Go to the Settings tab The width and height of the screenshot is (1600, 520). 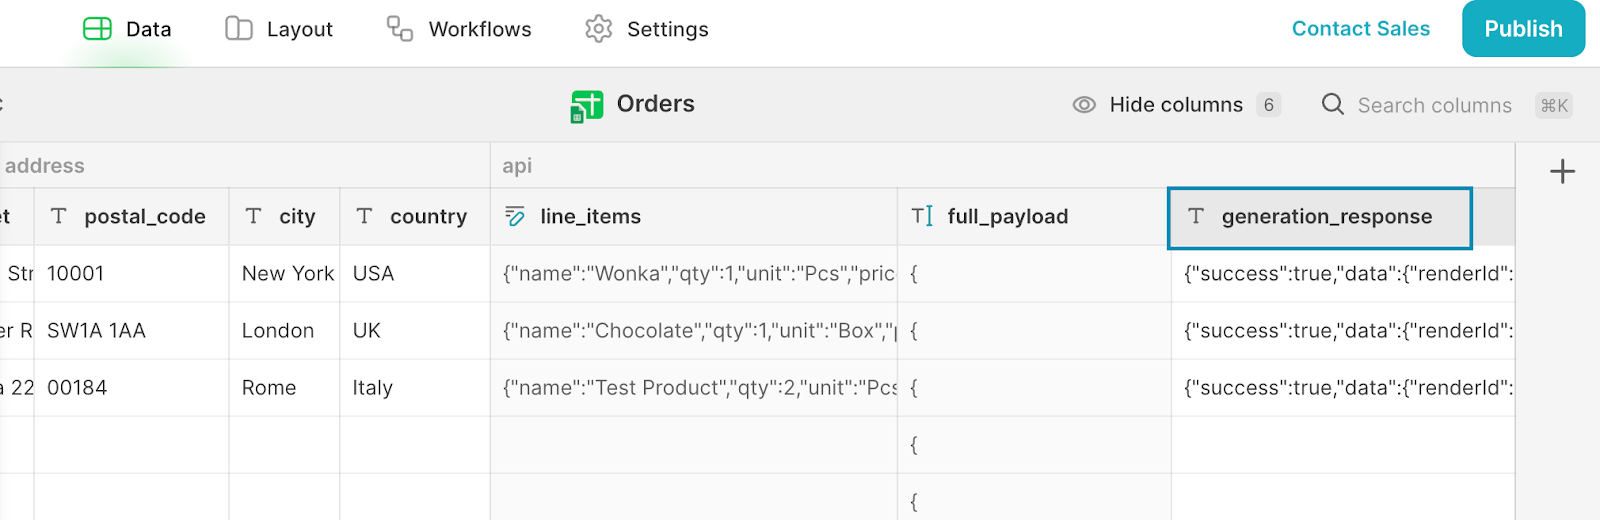coord(647,29)
